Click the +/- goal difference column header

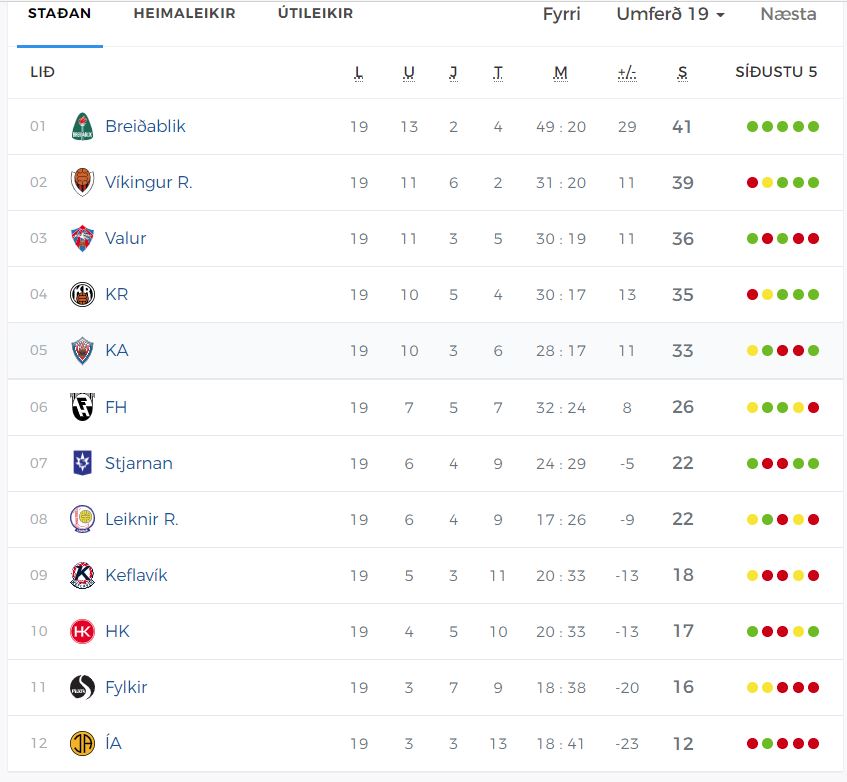[x=627, y=72]
